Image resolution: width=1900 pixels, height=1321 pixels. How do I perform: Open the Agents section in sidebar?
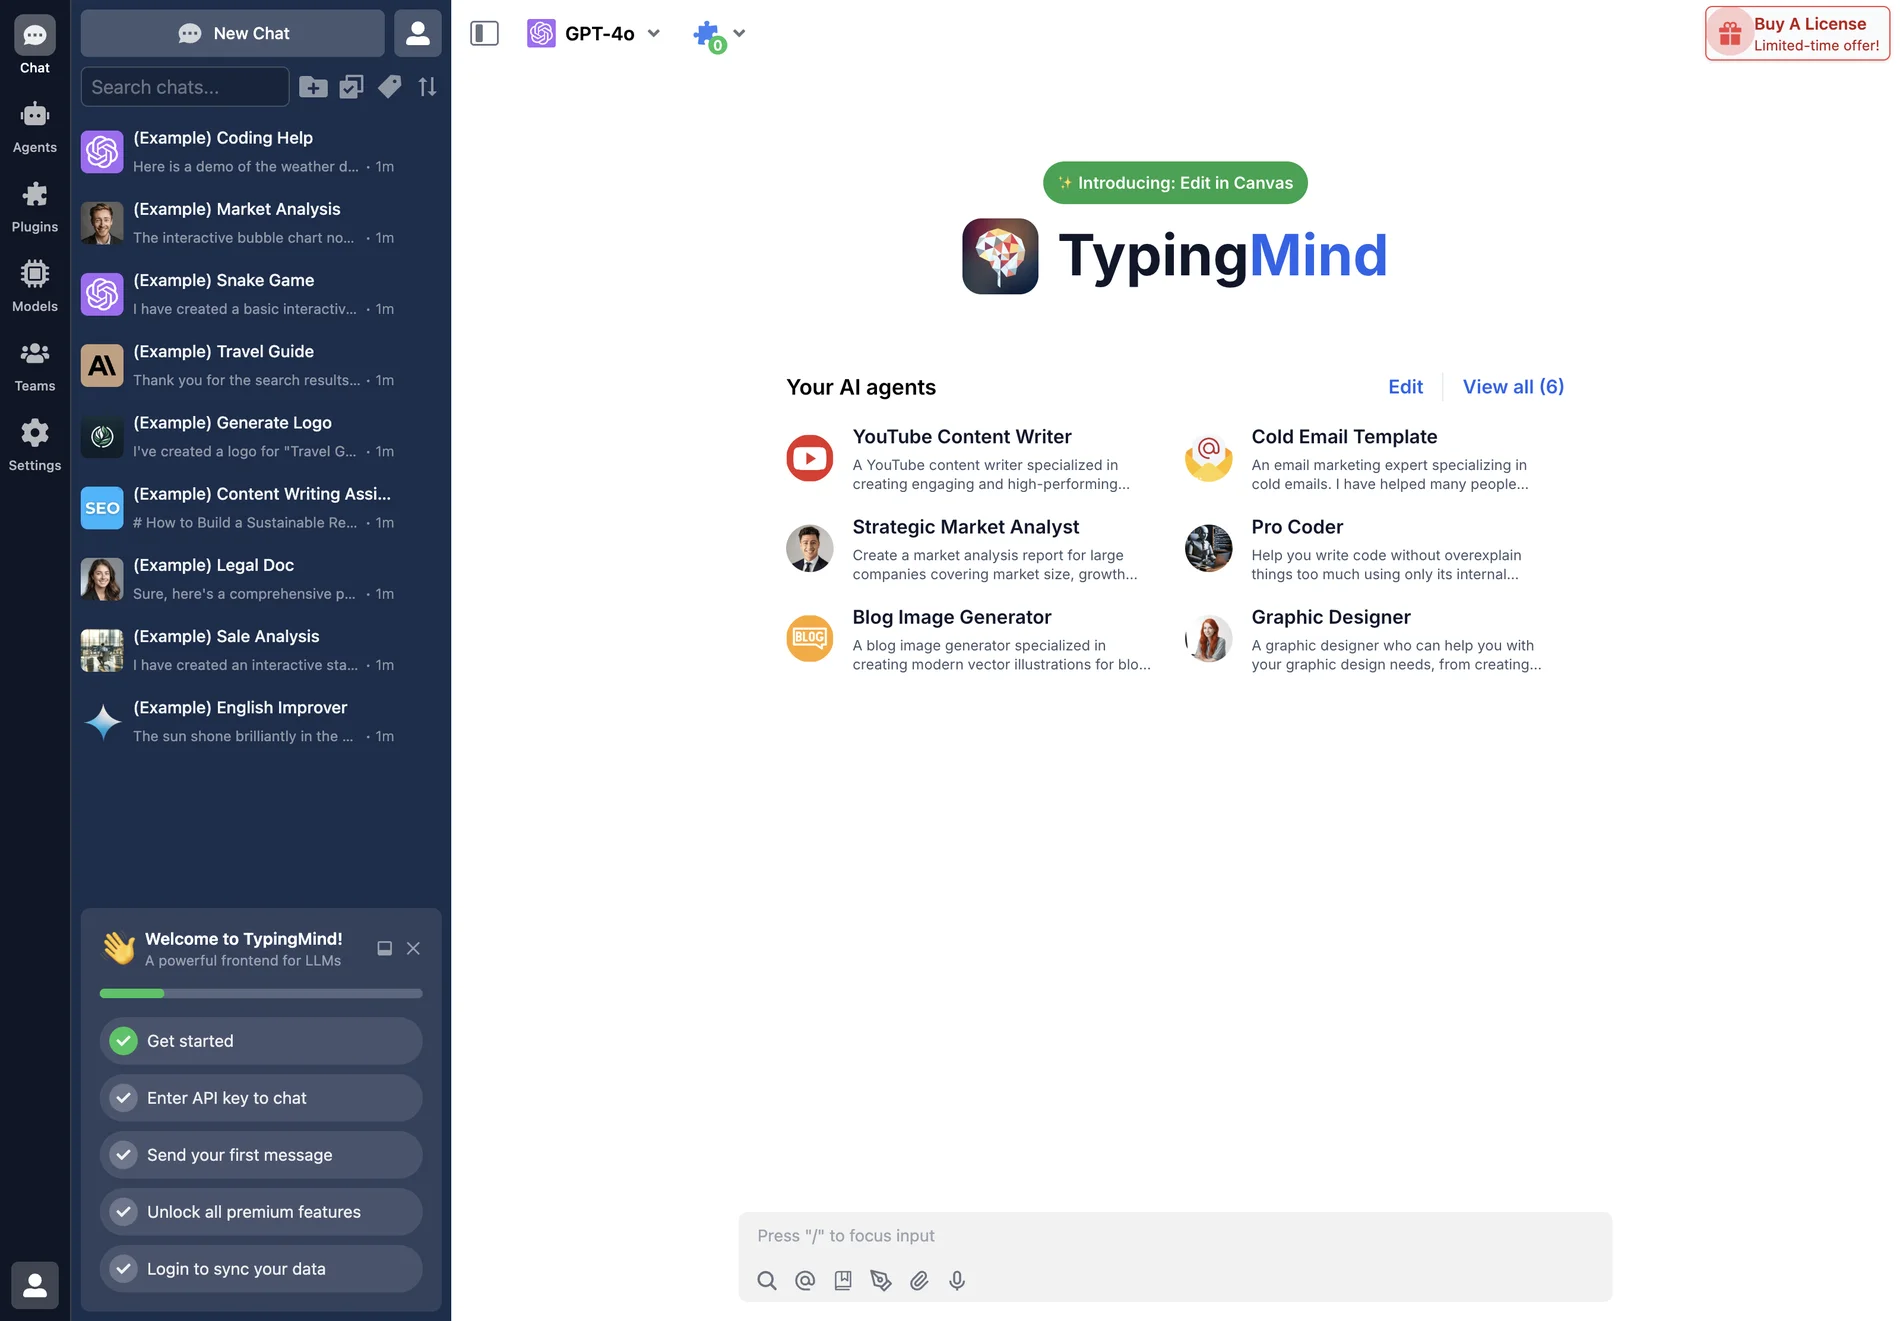coord(35,127)
